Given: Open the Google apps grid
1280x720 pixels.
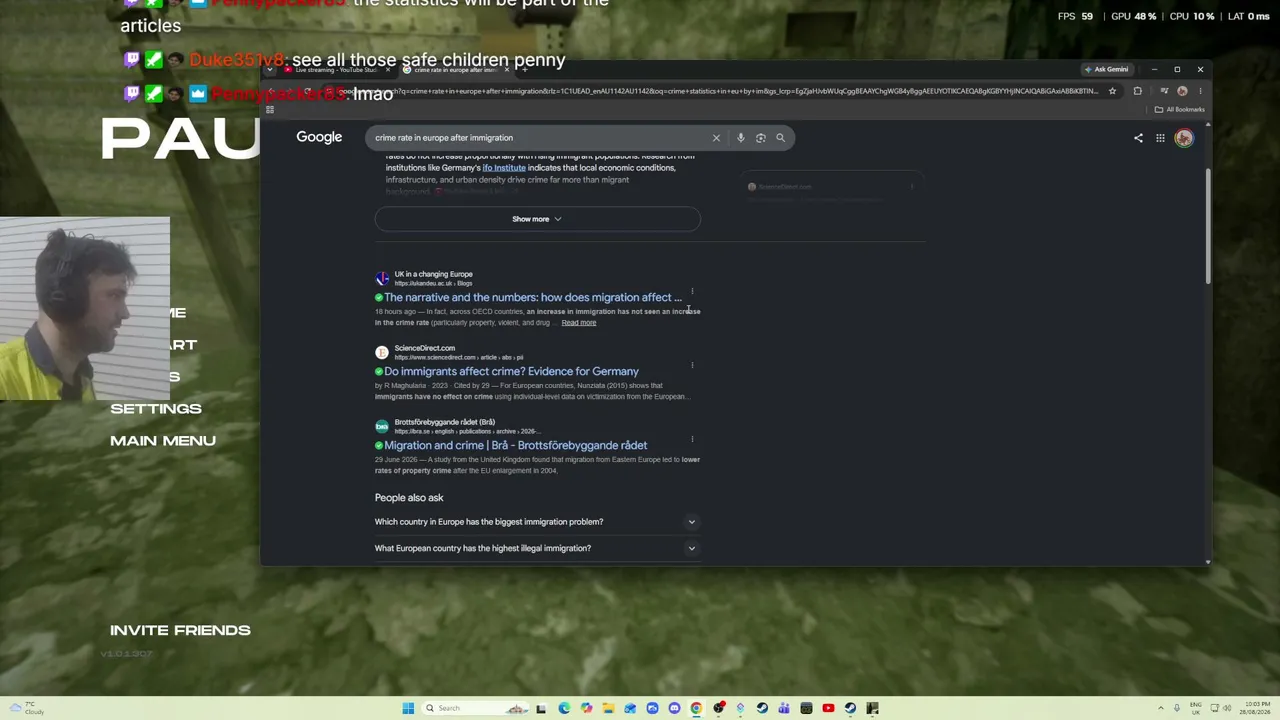Looking at the screenshot, I should click(1160, 138).
